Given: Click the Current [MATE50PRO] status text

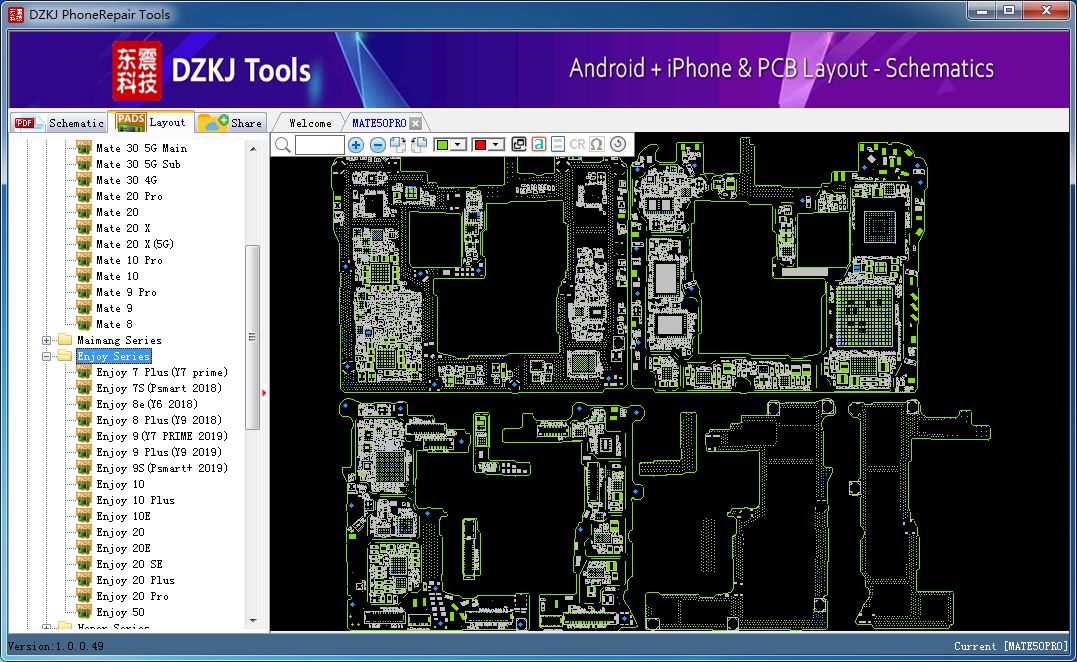Looking at the screenshot, I should (x=1011, y=646).
